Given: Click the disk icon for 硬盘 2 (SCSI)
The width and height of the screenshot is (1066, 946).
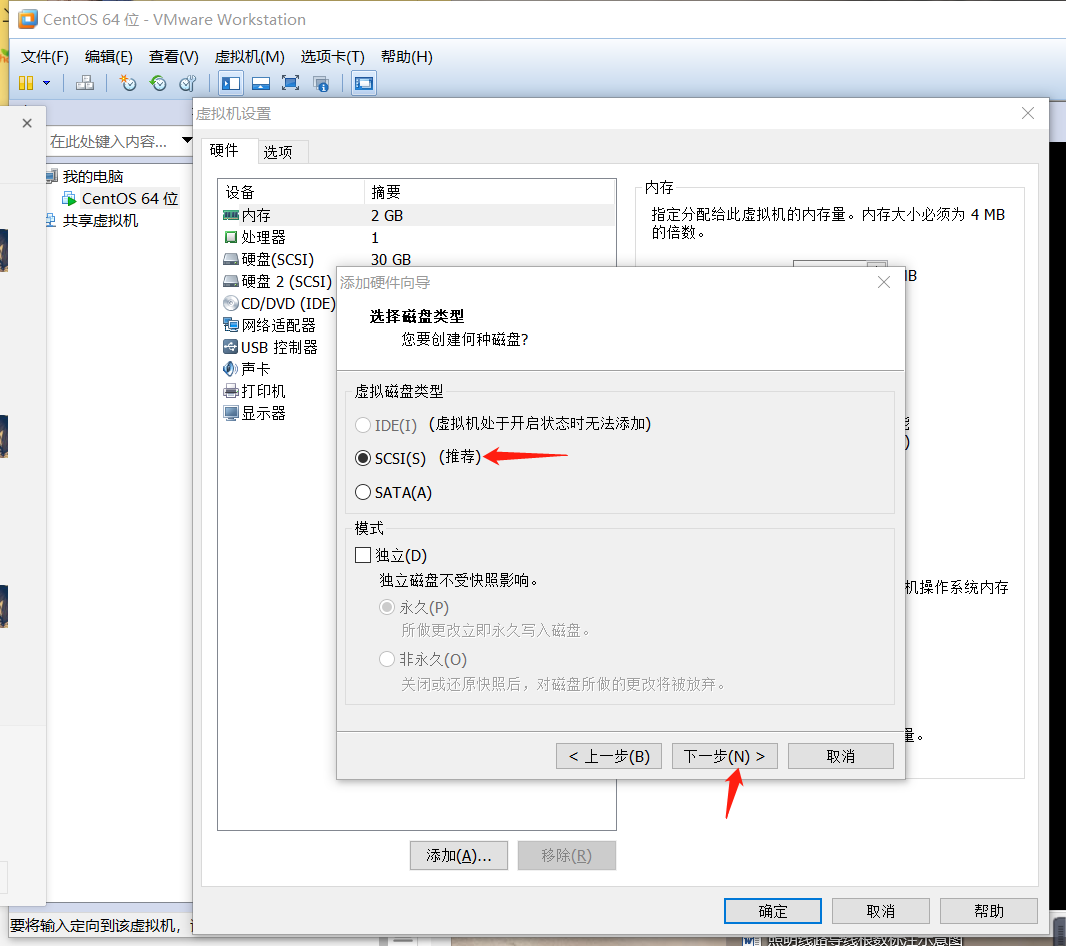Looking at the screenshot, I should click(230, 281).
